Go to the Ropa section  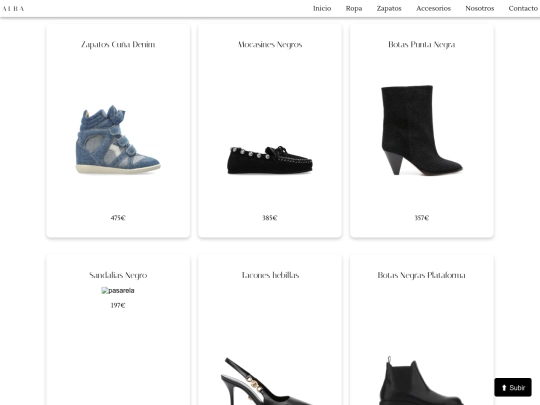click(x=354, y=8)
